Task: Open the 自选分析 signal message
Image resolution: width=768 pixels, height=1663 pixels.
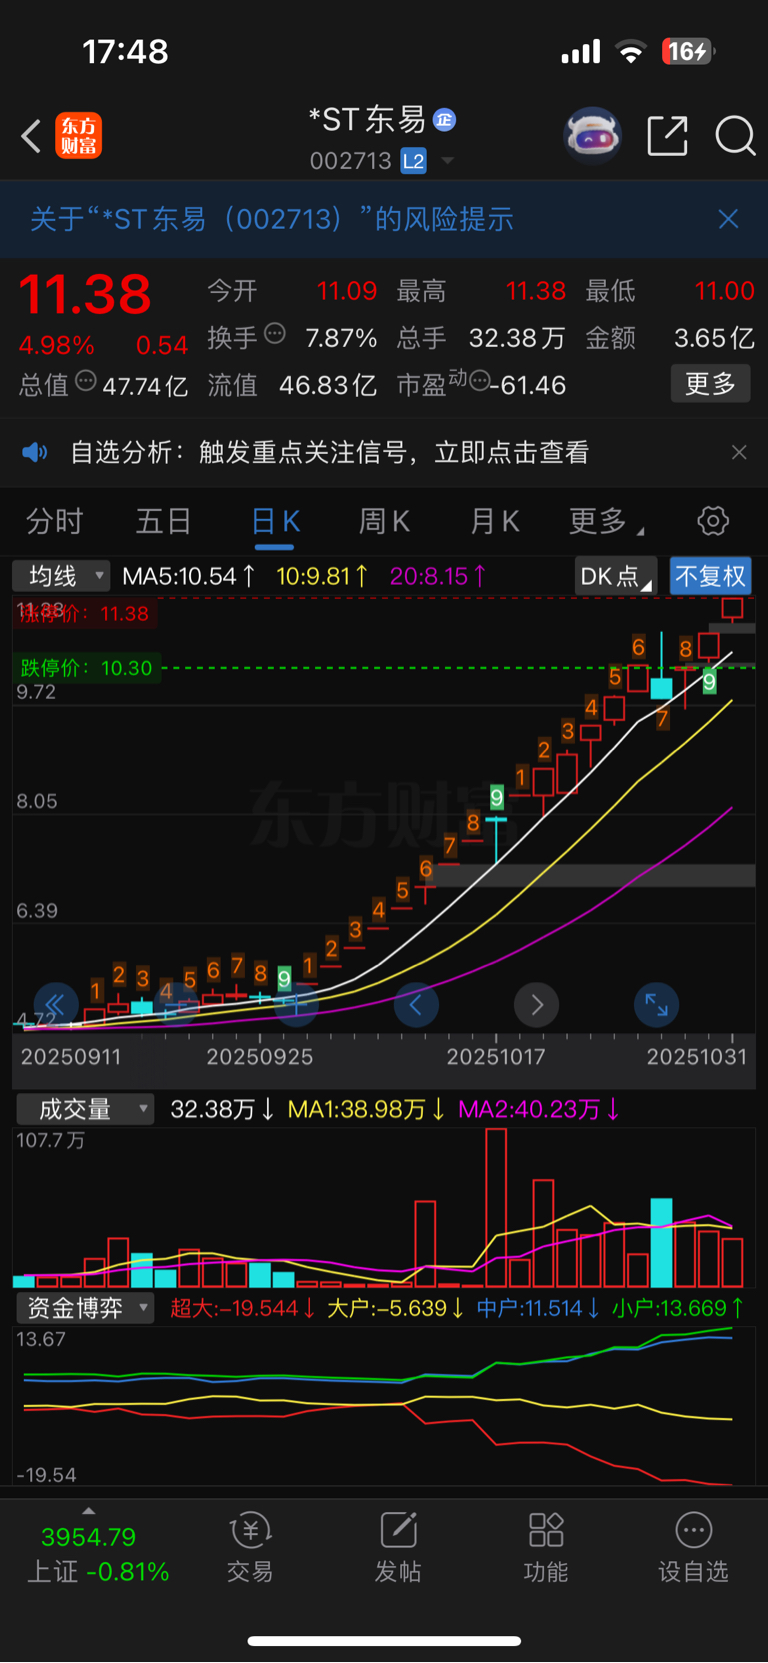Action: (x=330, y=453)
